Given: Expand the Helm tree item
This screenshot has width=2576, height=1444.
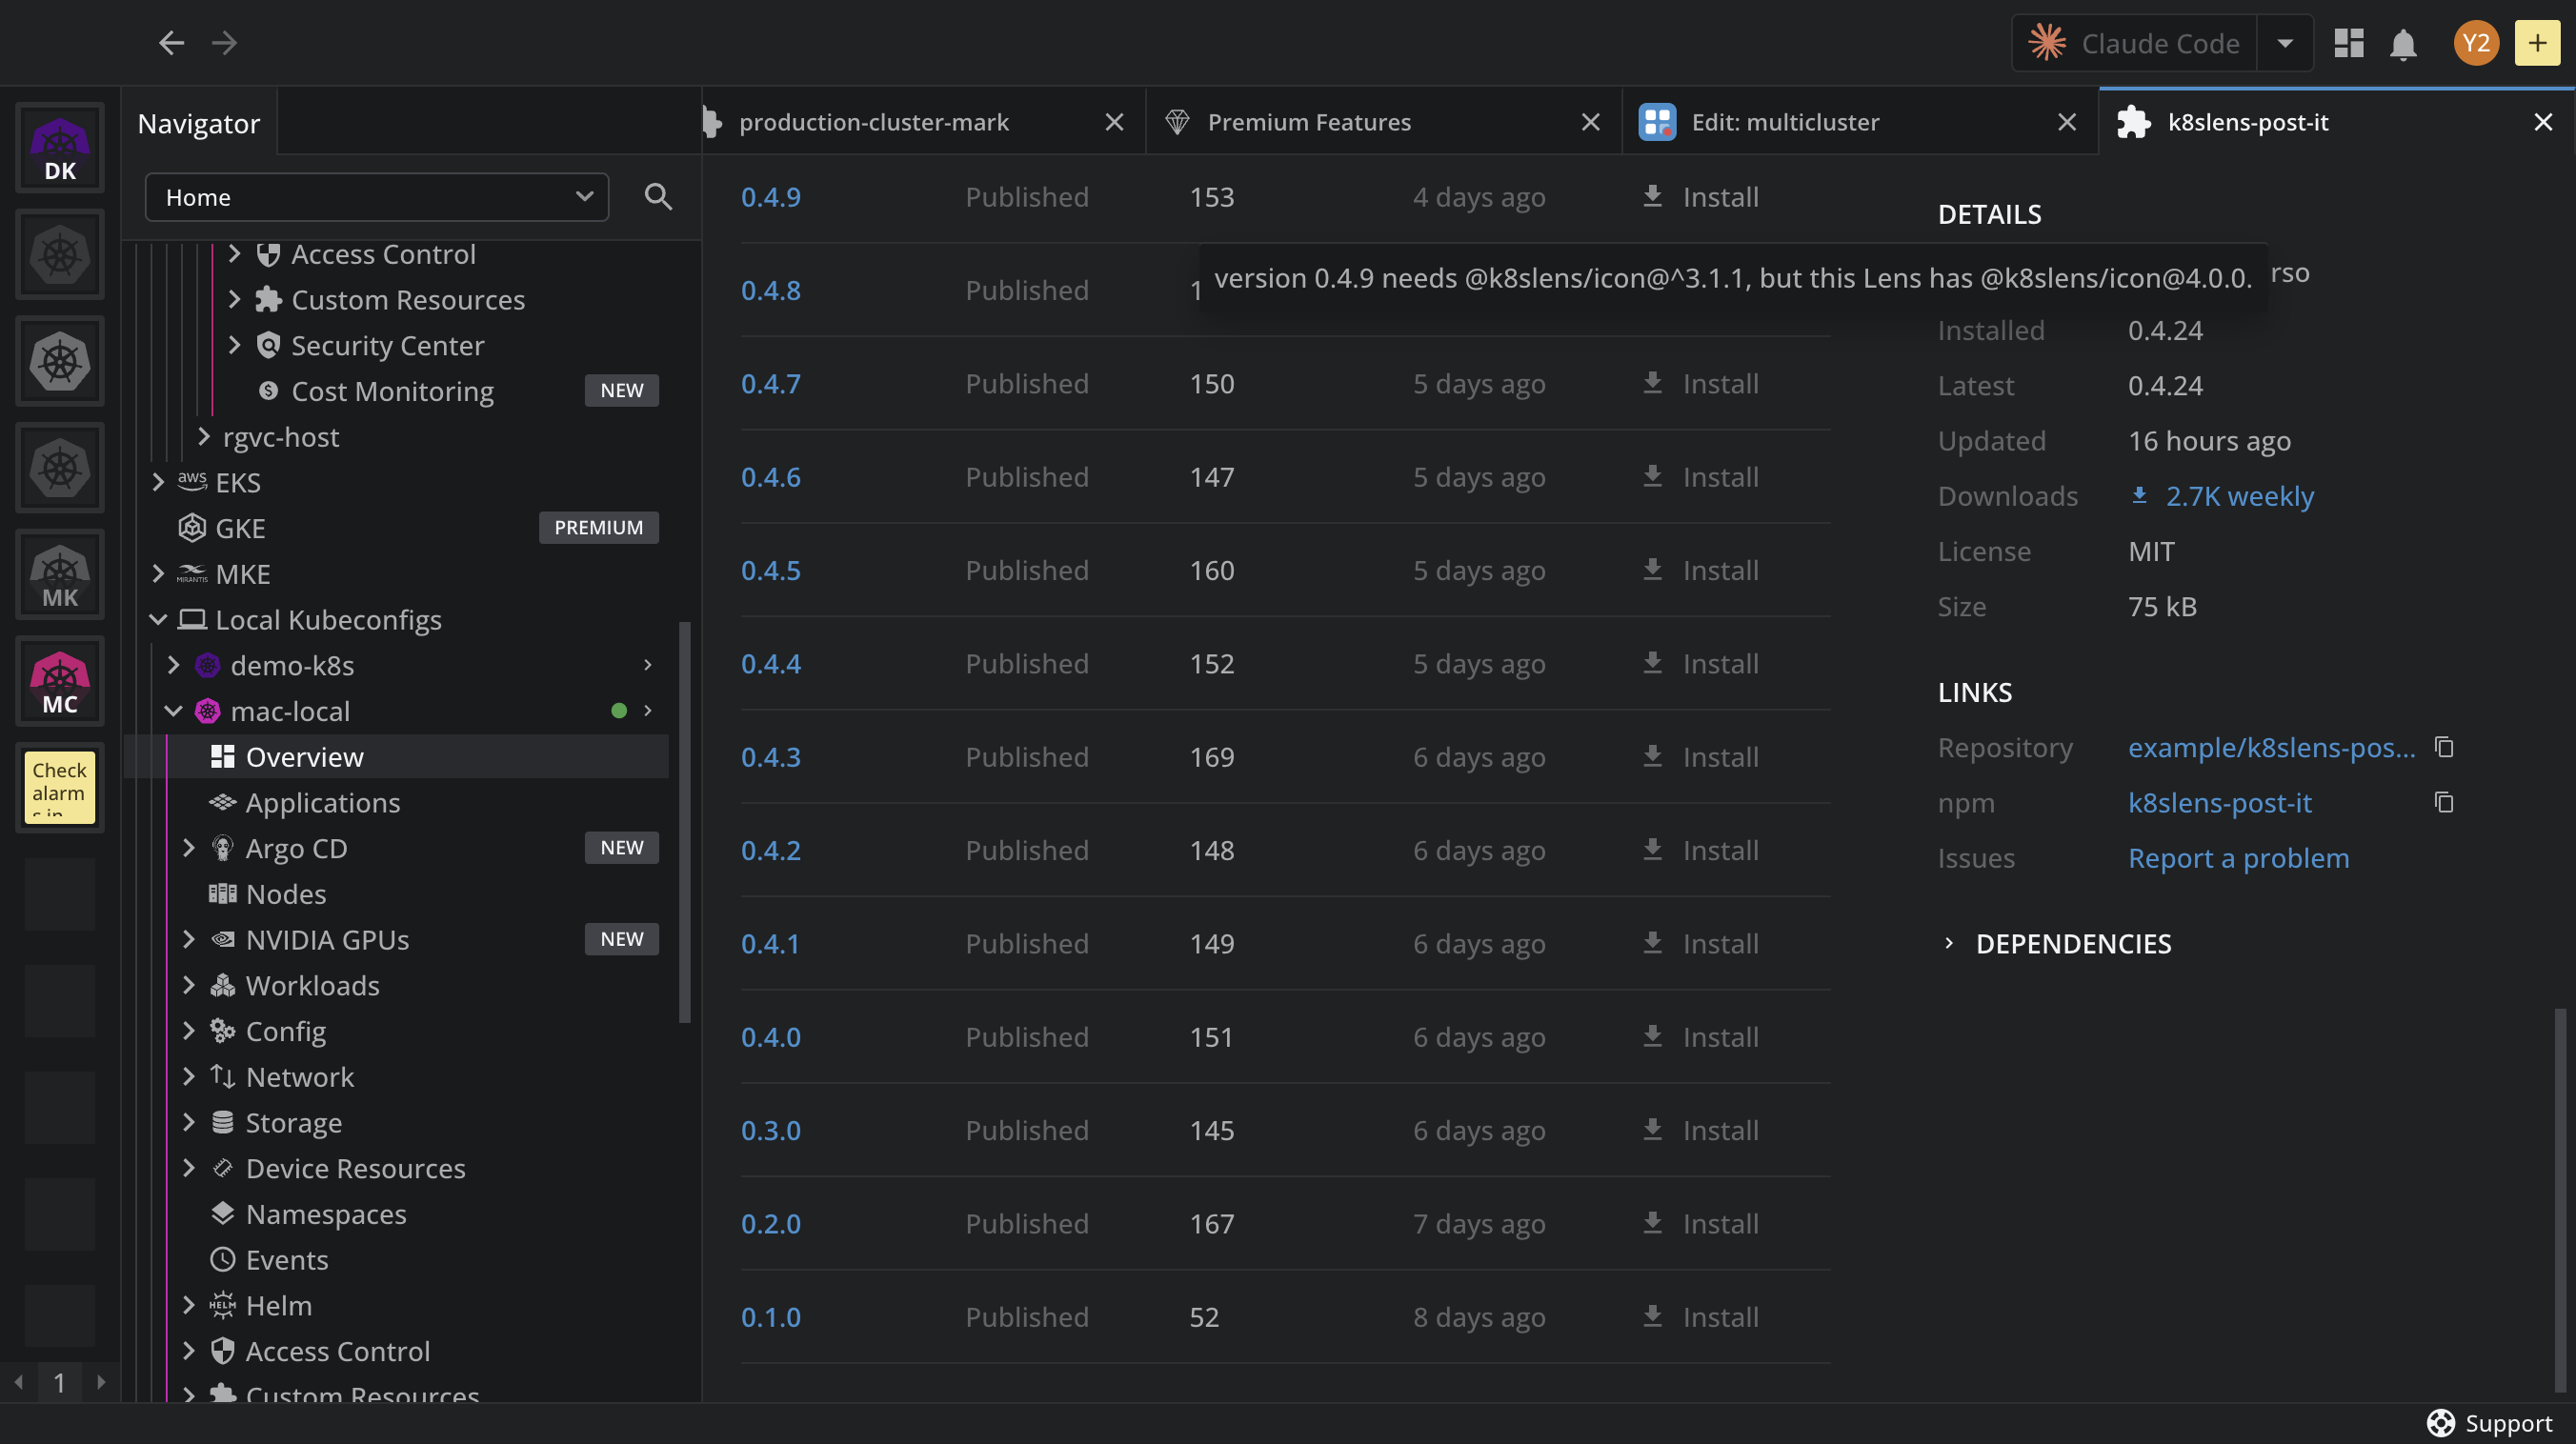Looking at the screenshot, I should coord(188,1305).
